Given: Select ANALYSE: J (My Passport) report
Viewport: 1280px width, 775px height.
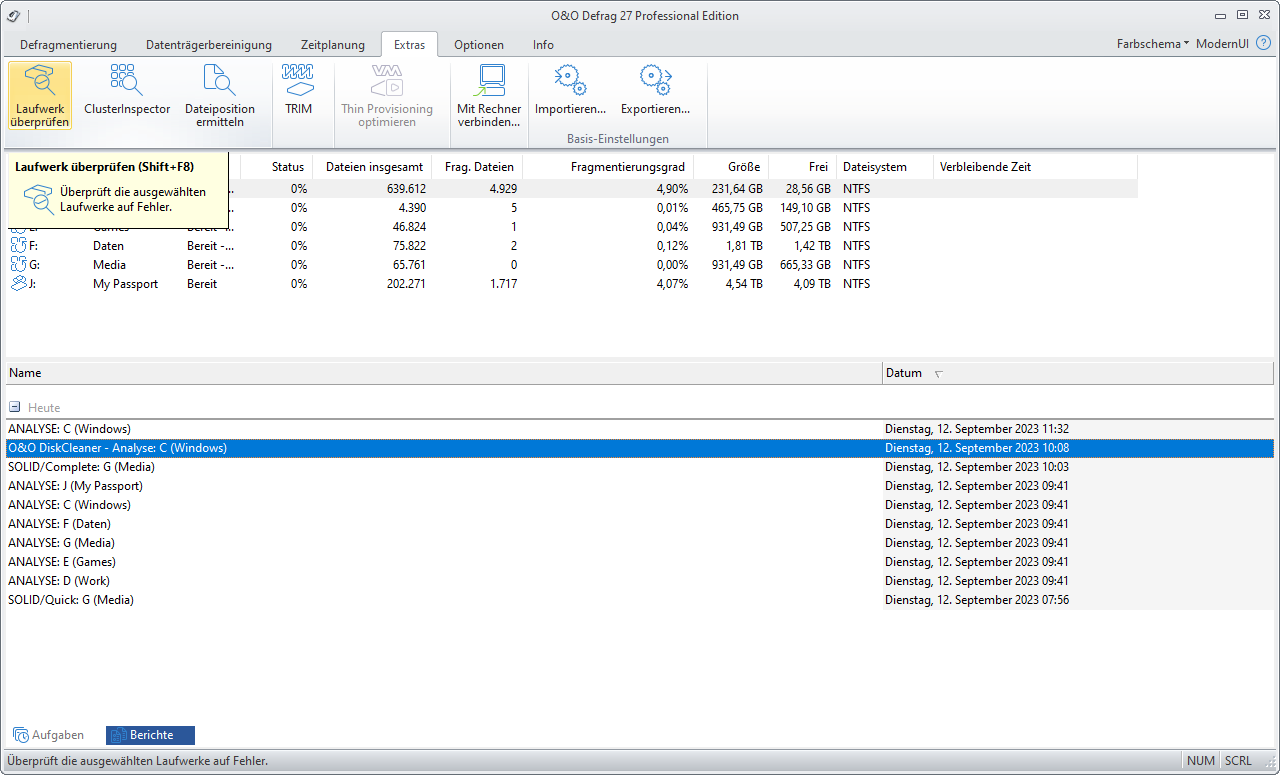Looking at the screenshot, I should 639,486.
